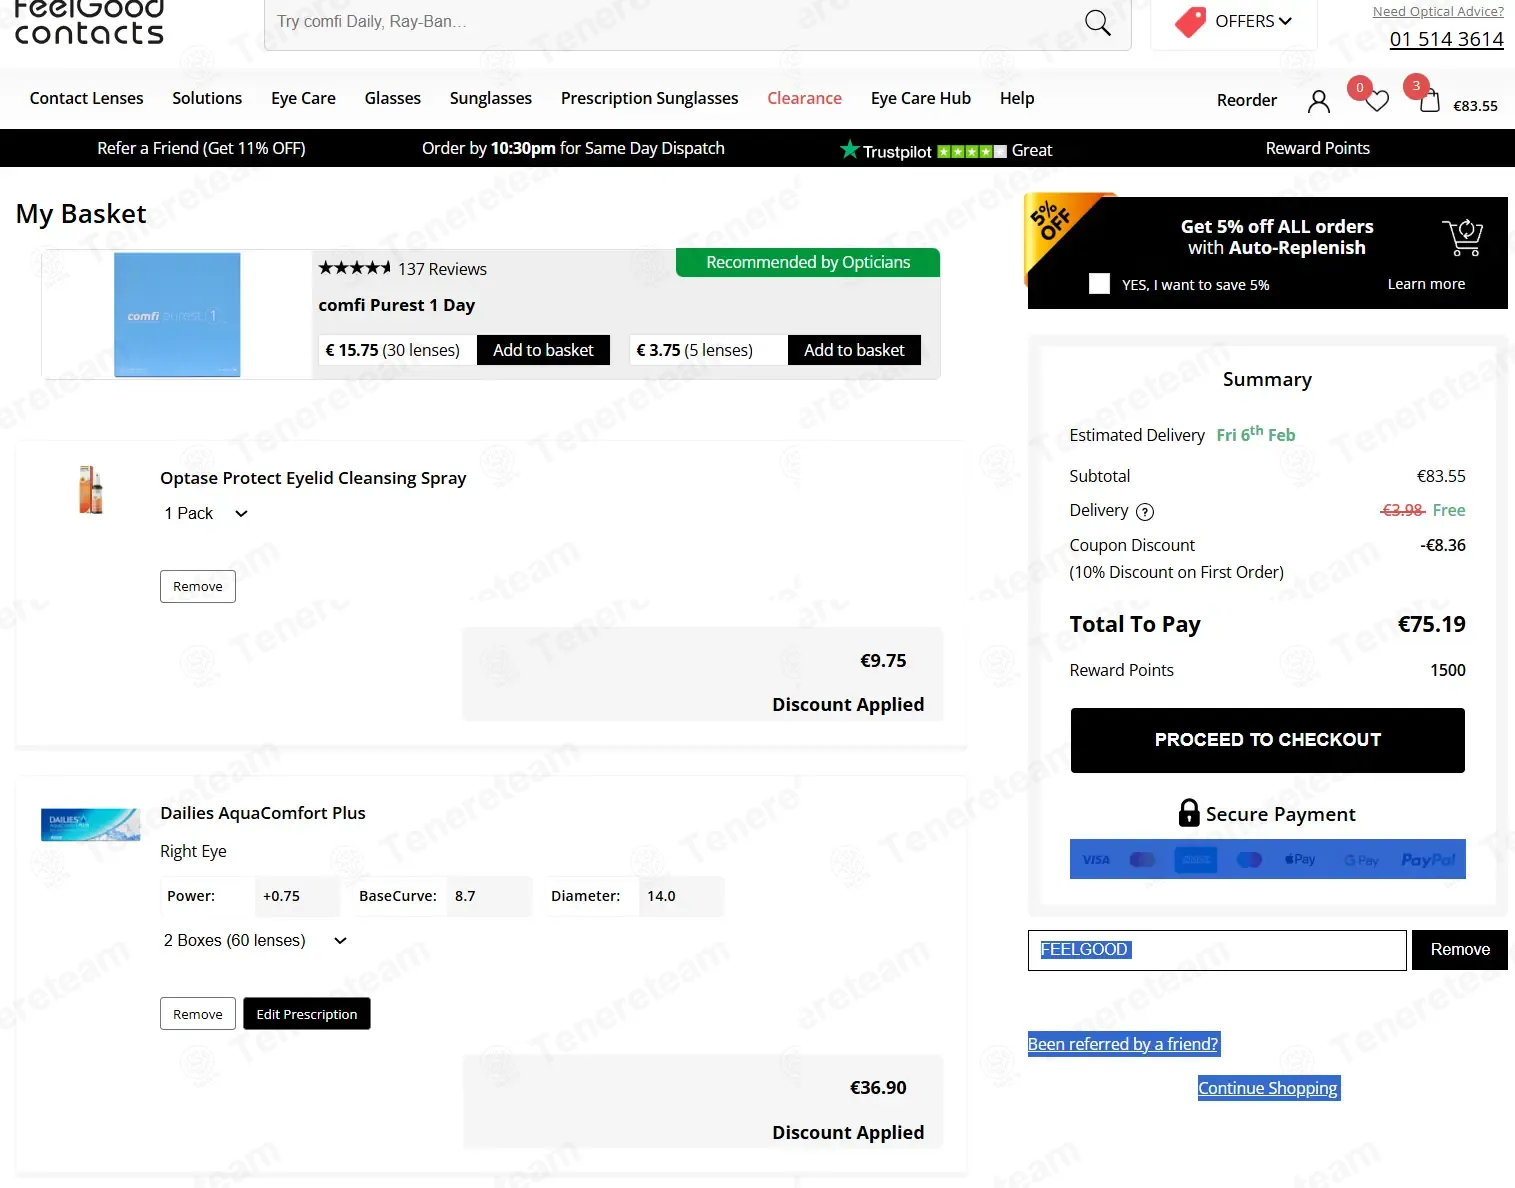Click Refer a Friend (Get 11% OFF)
This screenshot has width=1515, height=1188.
[201, 148]
